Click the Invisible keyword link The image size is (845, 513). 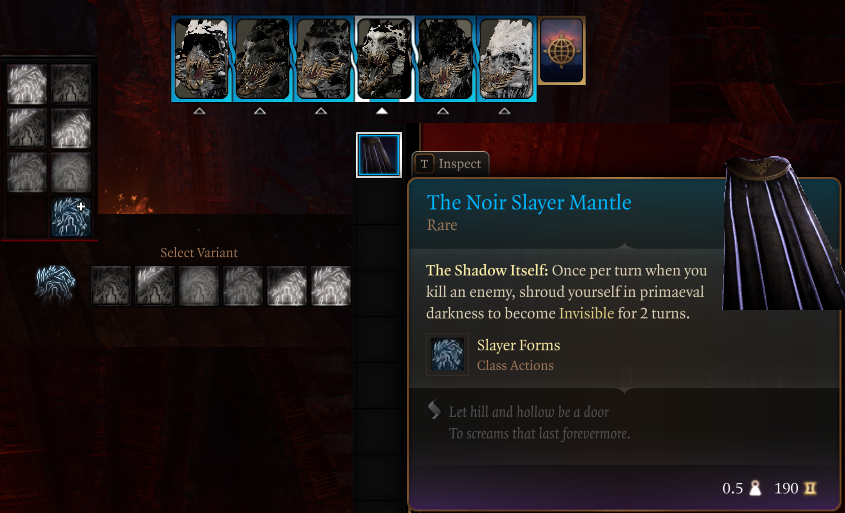[x=586, y=314]
